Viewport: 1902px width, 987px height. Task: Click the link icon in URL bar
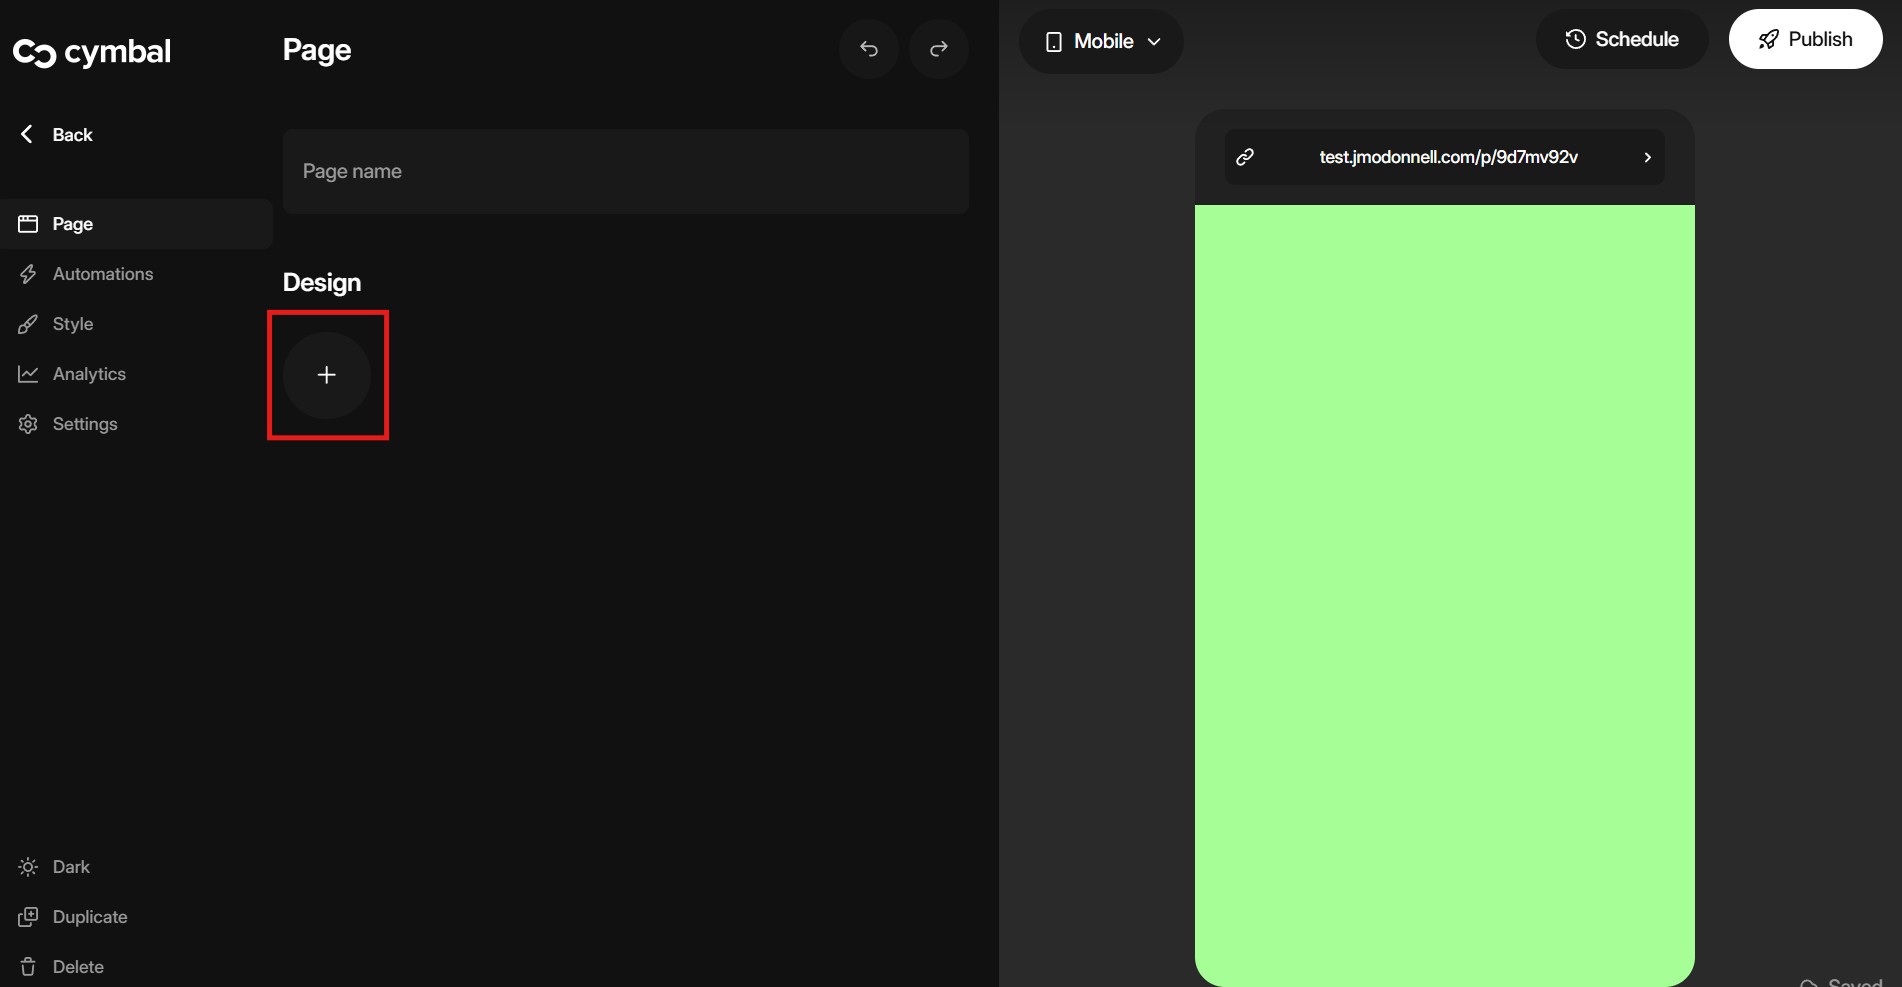(1245, 157)
